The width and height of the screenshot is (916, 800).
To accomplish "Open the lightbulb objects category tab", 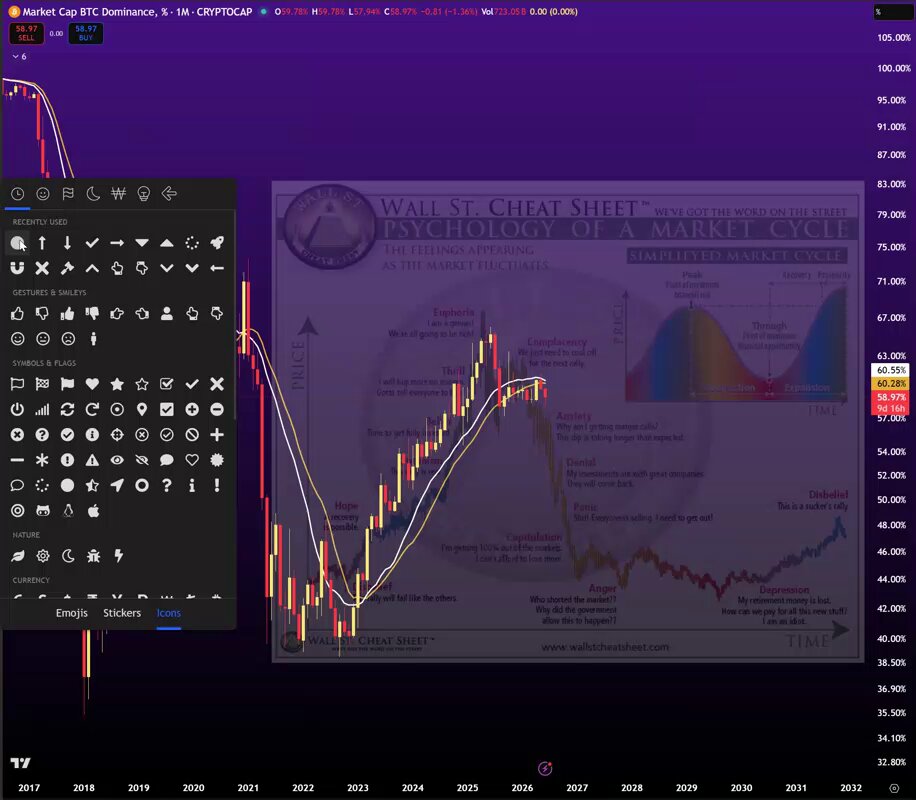I will point(144,193).
